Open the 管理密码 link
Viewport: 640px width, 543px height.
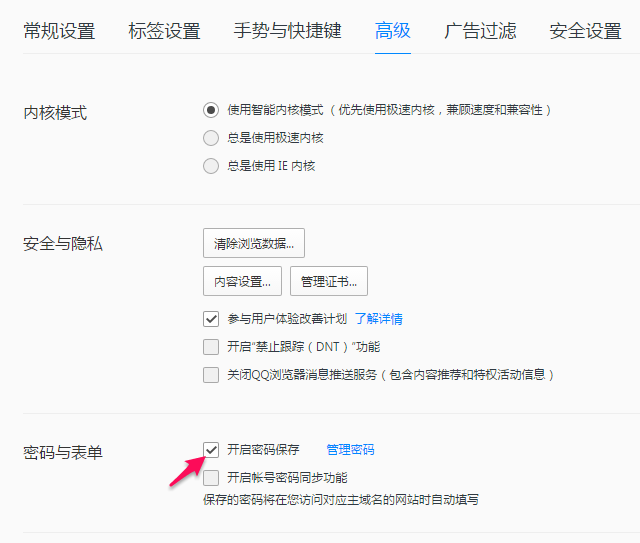[351, 450]
